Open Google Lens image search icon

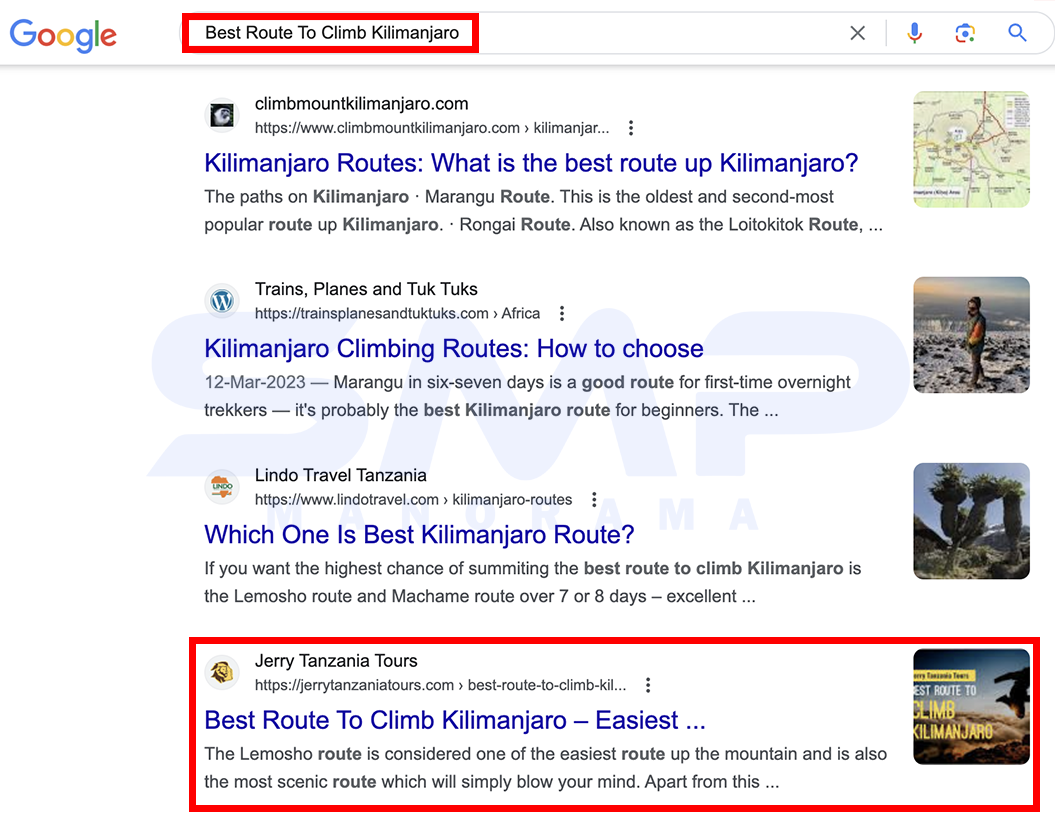pyautogui.click(x=965, y=33)
